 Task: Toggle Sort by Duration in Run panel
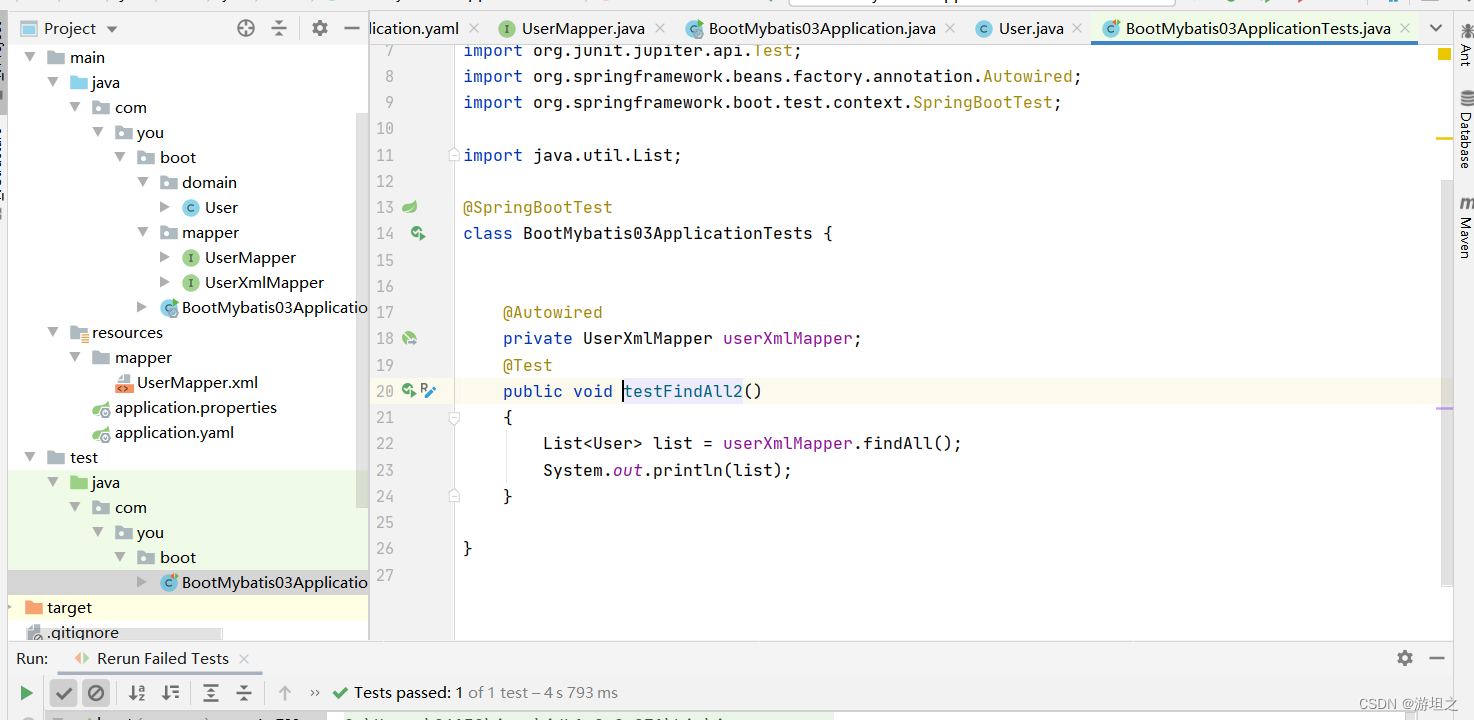pos(171,693)
